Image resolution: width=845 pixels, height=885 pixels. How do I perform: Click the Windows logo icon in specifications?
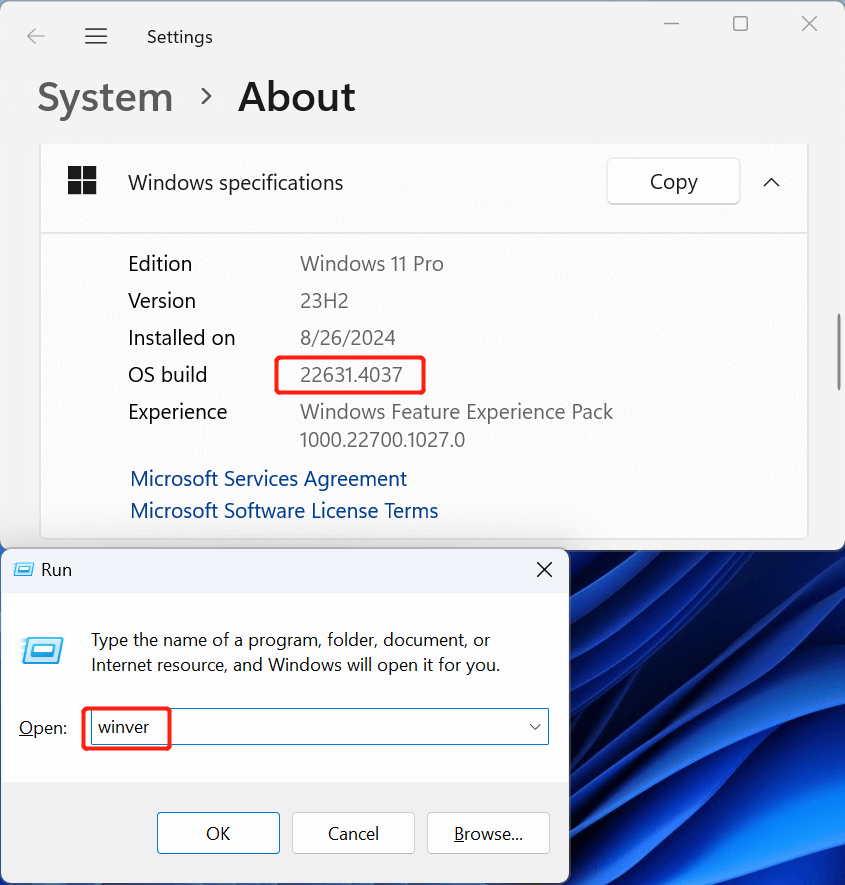coord(82,181)
